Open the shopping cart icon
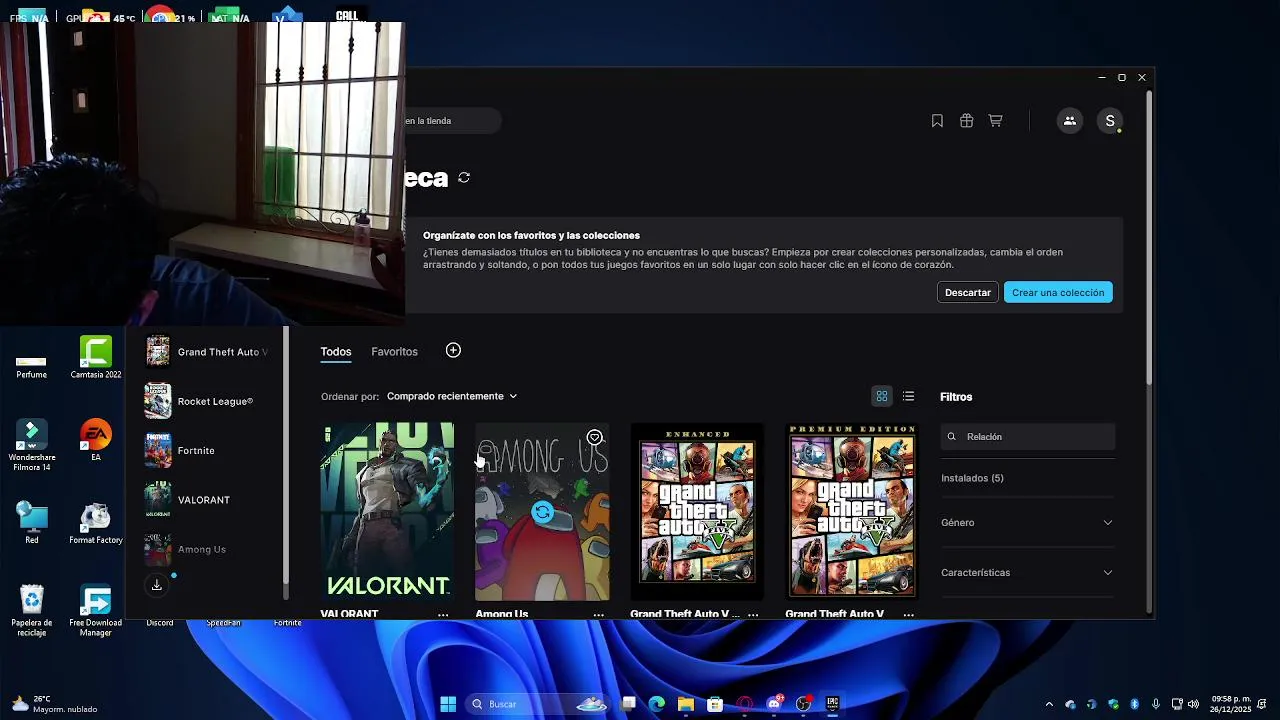 pos(995,121)
